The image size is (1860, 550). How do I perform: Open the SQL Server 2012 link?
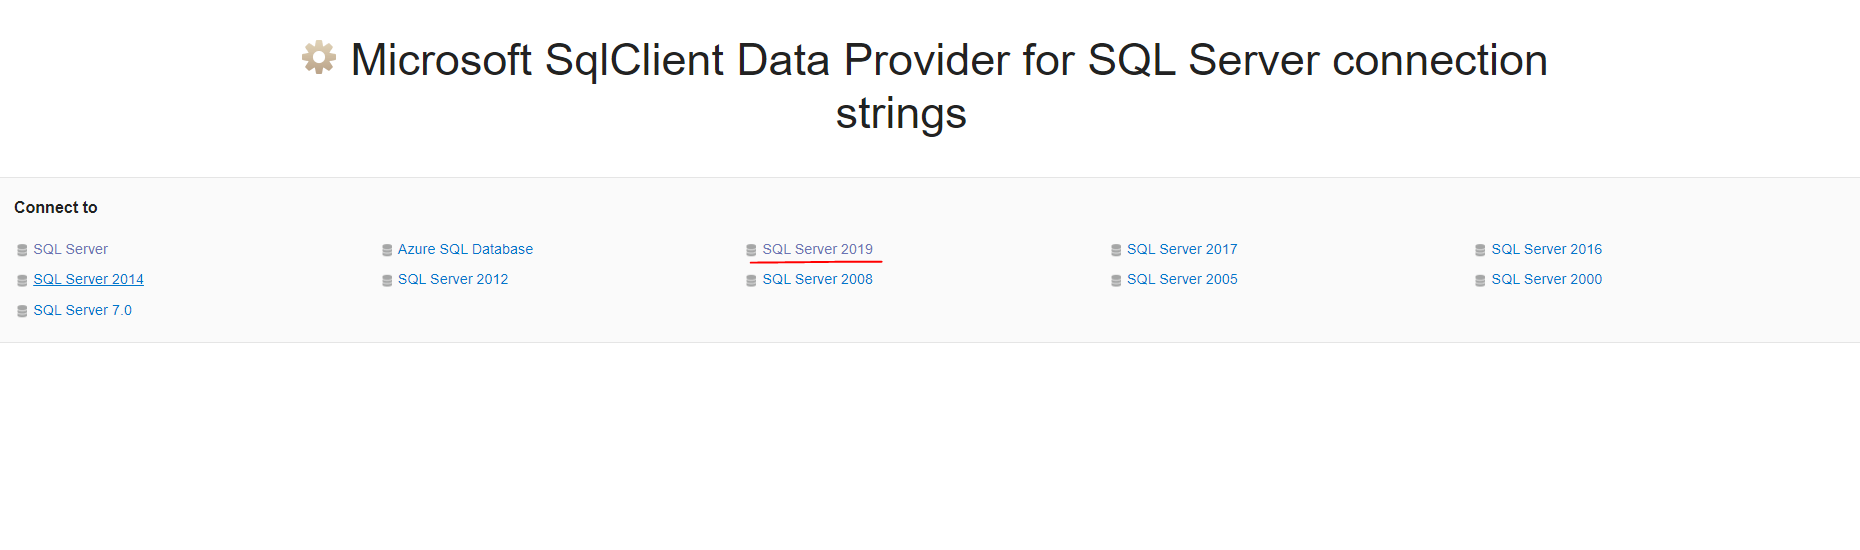[453, 279]
